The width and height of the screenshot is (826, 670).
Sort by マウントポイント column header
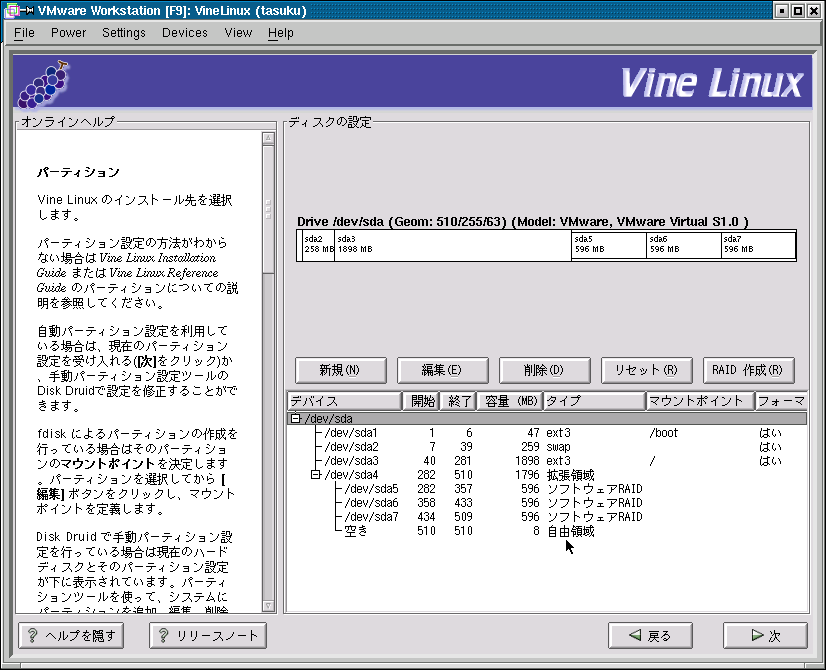coord(698,401)
